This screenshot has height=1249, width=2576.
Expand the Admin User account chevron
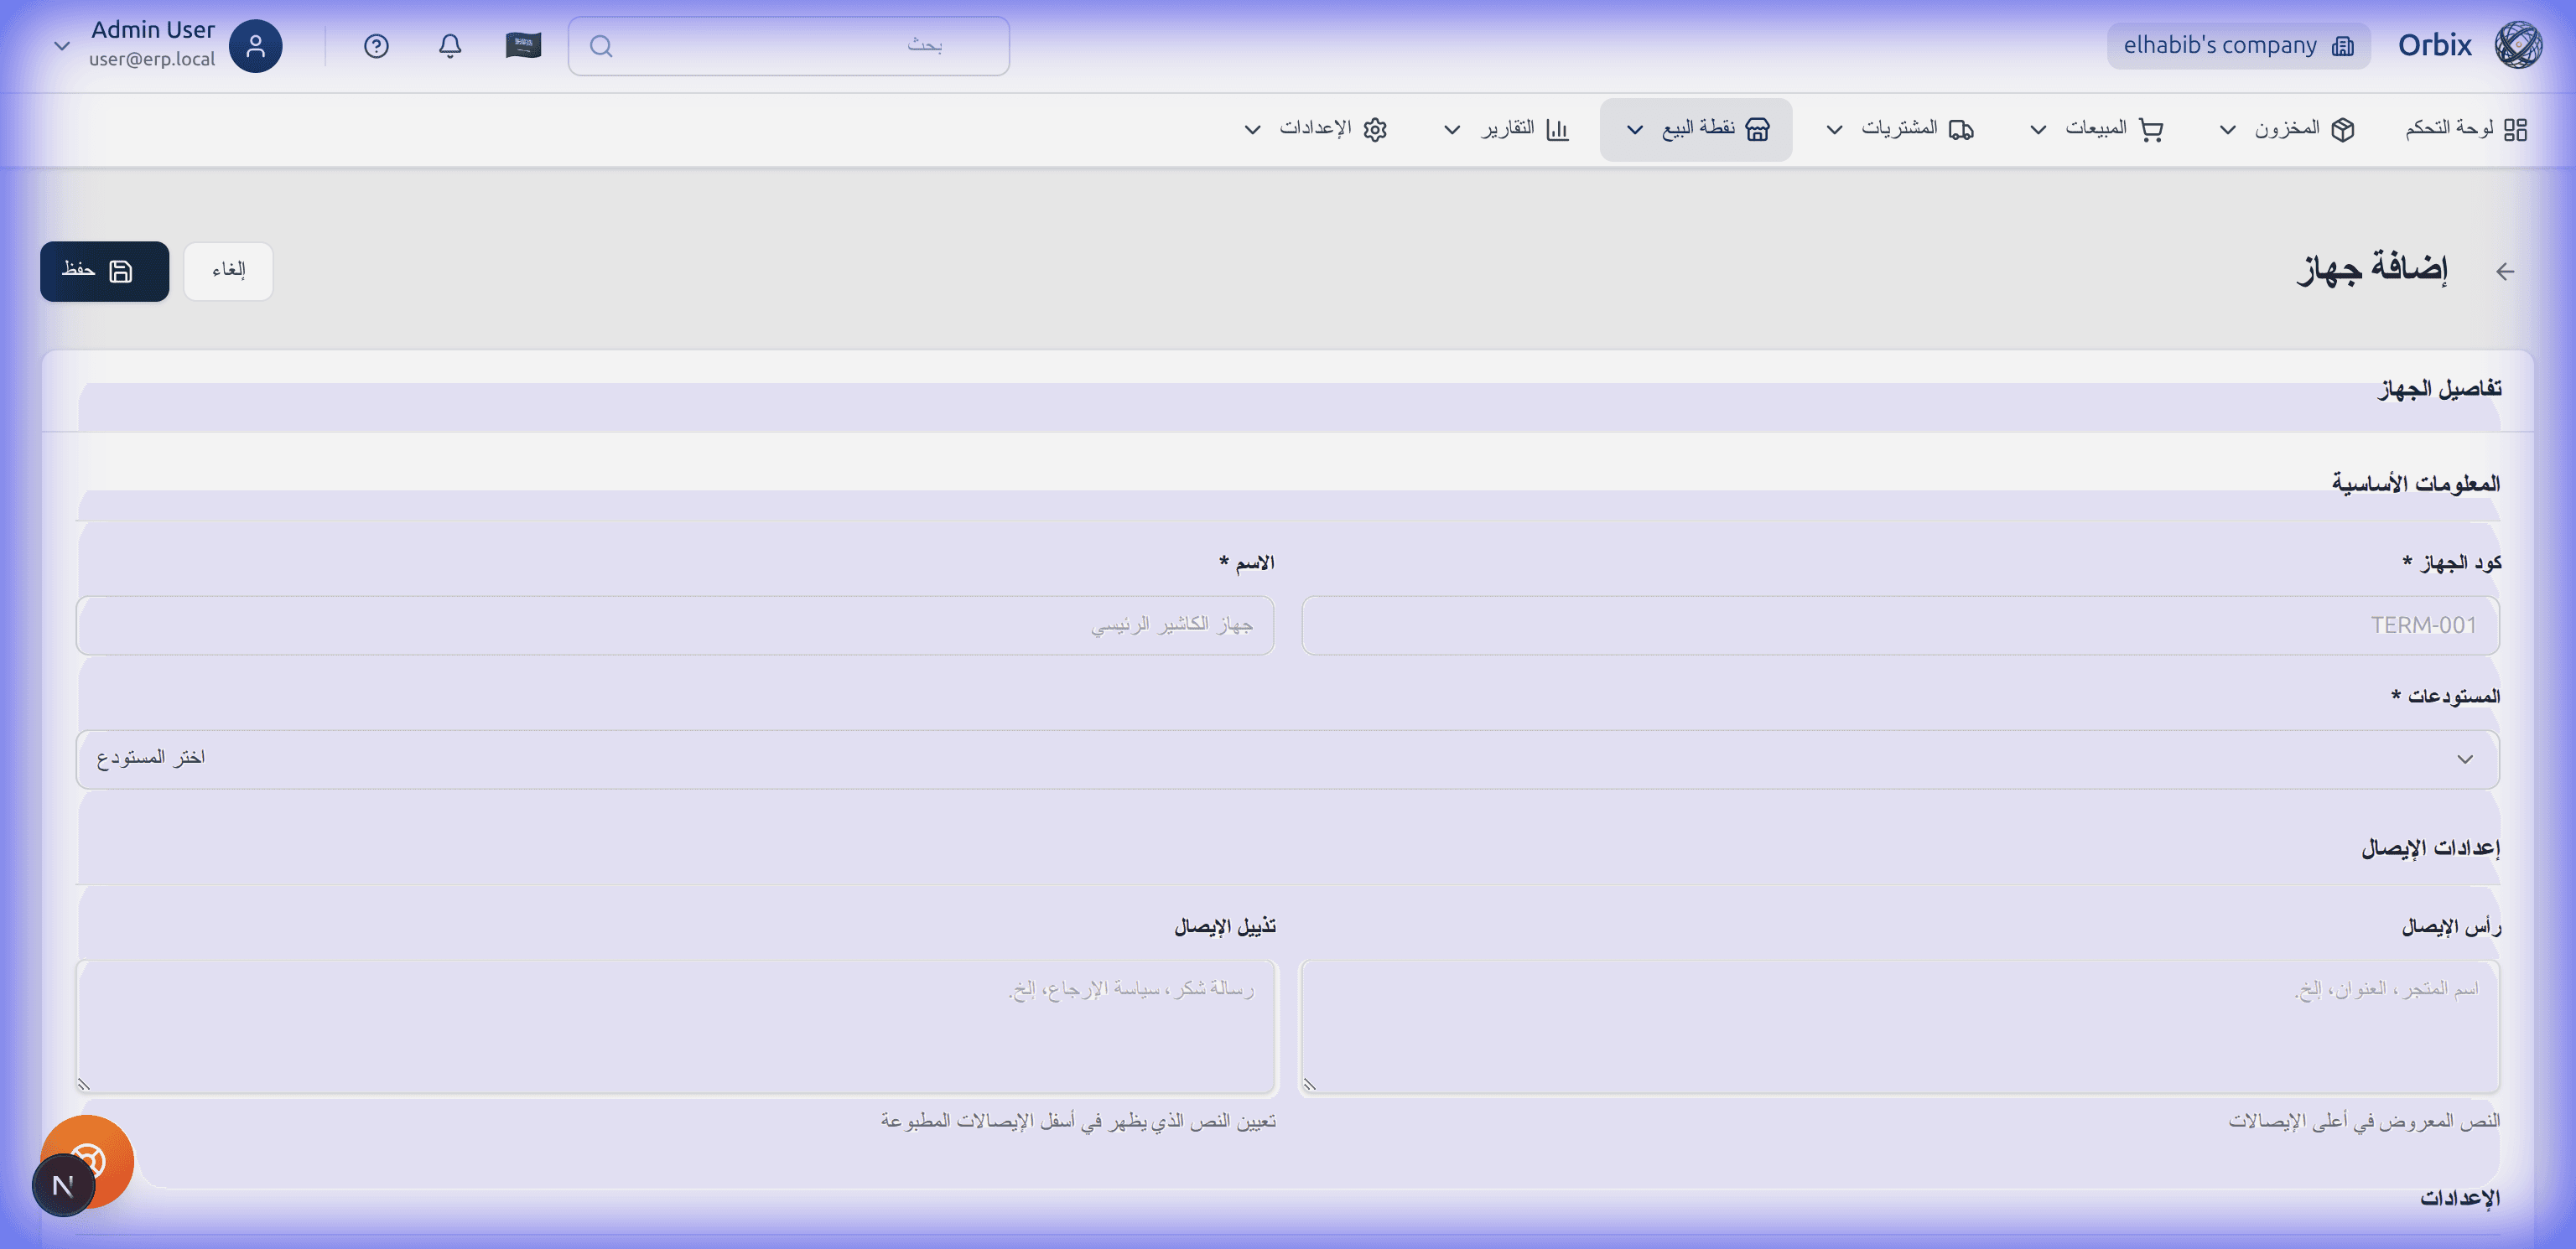(62, 45)
